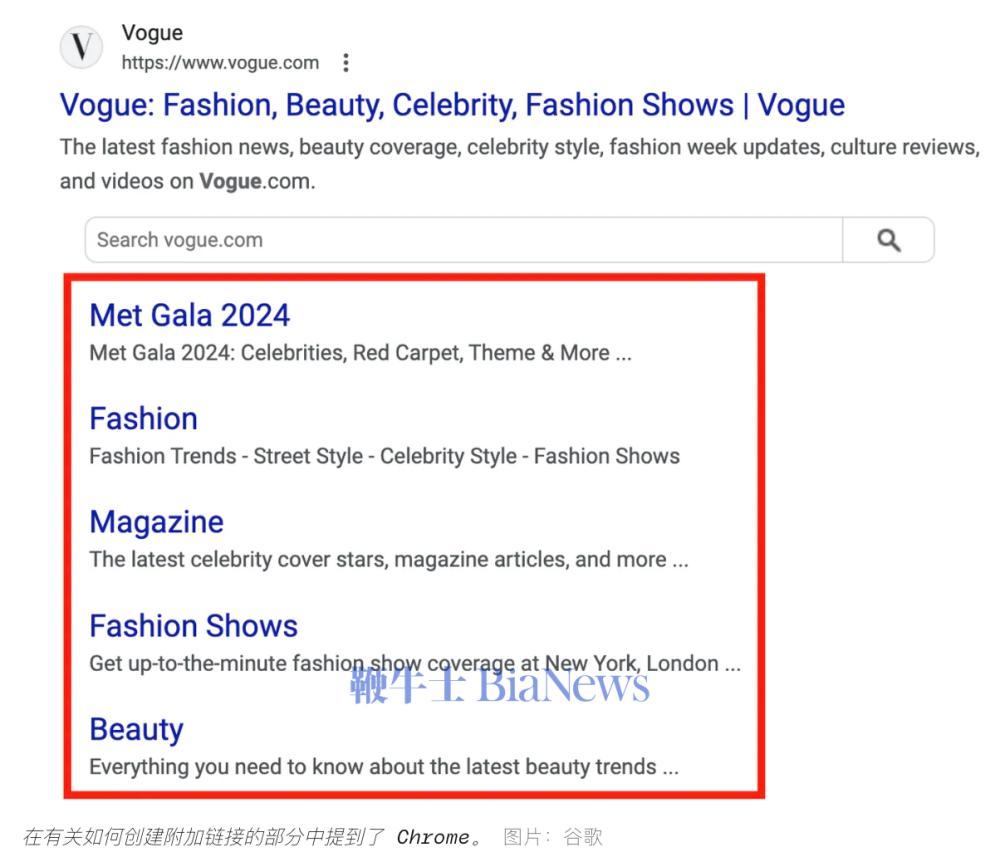Image resolution: width=1000 pixels, height=857 pixels.
Task: Open the Magazine sitelink
Action: (x=157, y=522)
